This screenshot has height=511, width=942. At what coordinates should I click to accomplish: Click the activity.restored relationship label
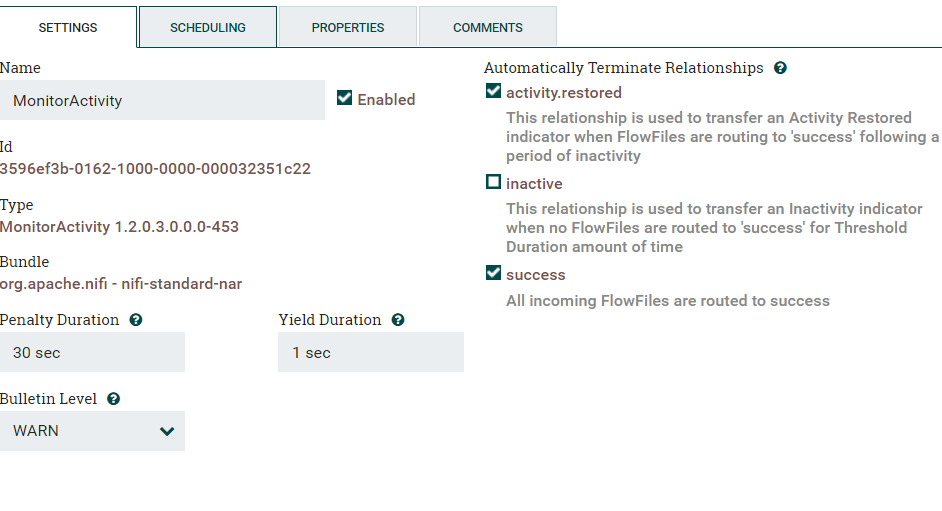point(564,93)
